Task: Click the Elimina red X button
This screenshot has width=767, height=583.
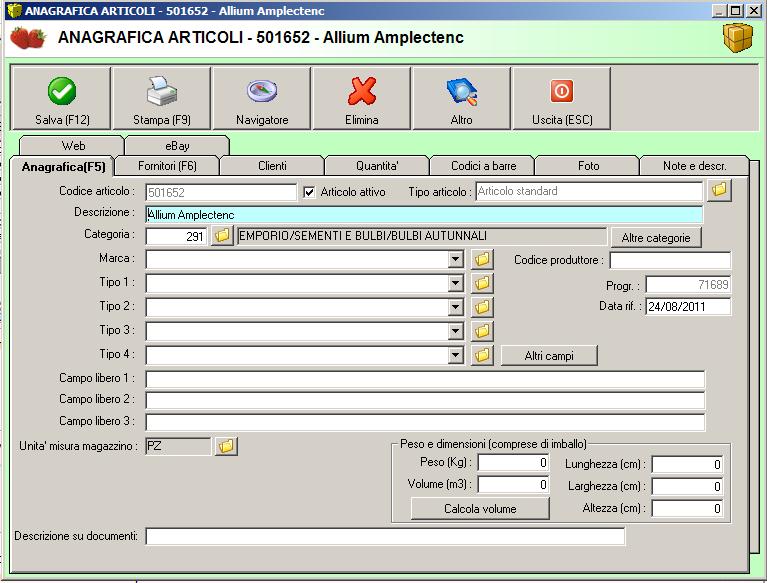Action: coord(361,99)
